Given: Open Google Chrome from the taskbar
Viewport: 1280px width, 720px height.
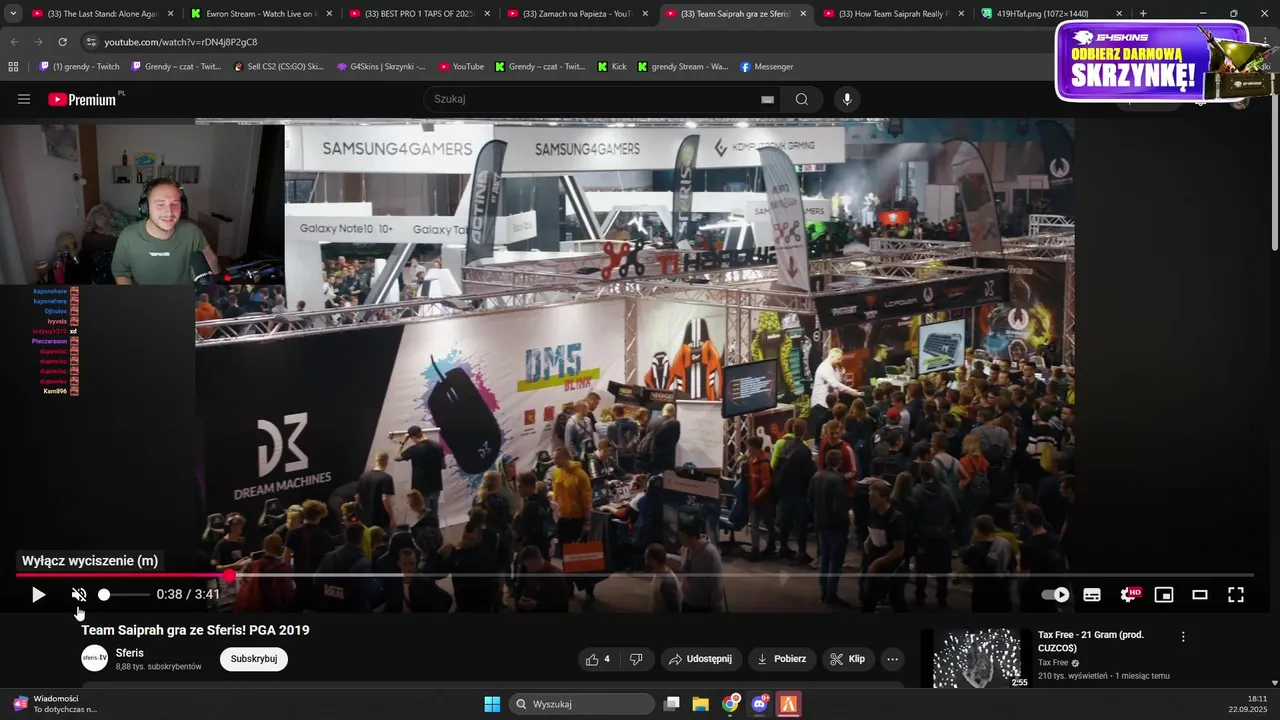Looking at the screenshot, I should tap(731, 704).
